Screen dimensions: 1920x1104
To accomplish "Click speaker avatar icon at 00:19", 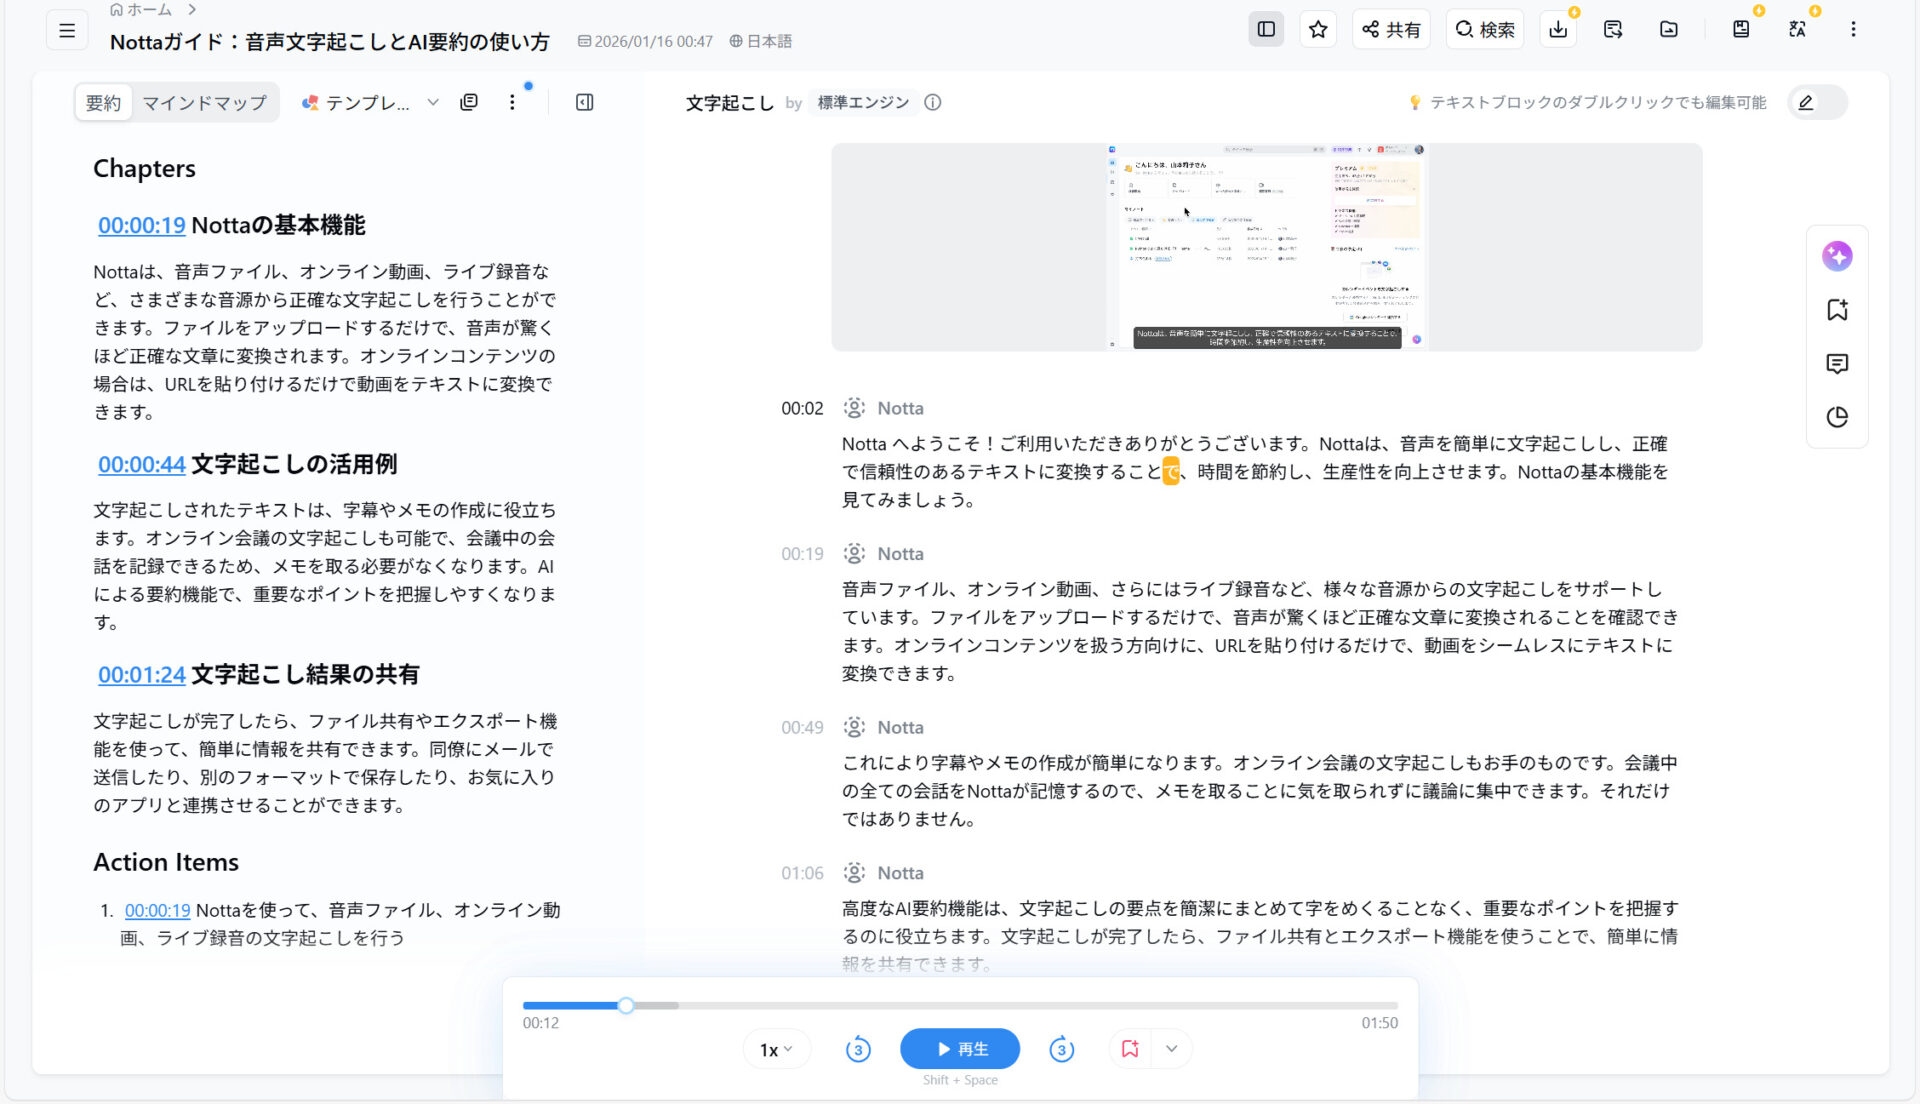I will click(x=854, y=553).
